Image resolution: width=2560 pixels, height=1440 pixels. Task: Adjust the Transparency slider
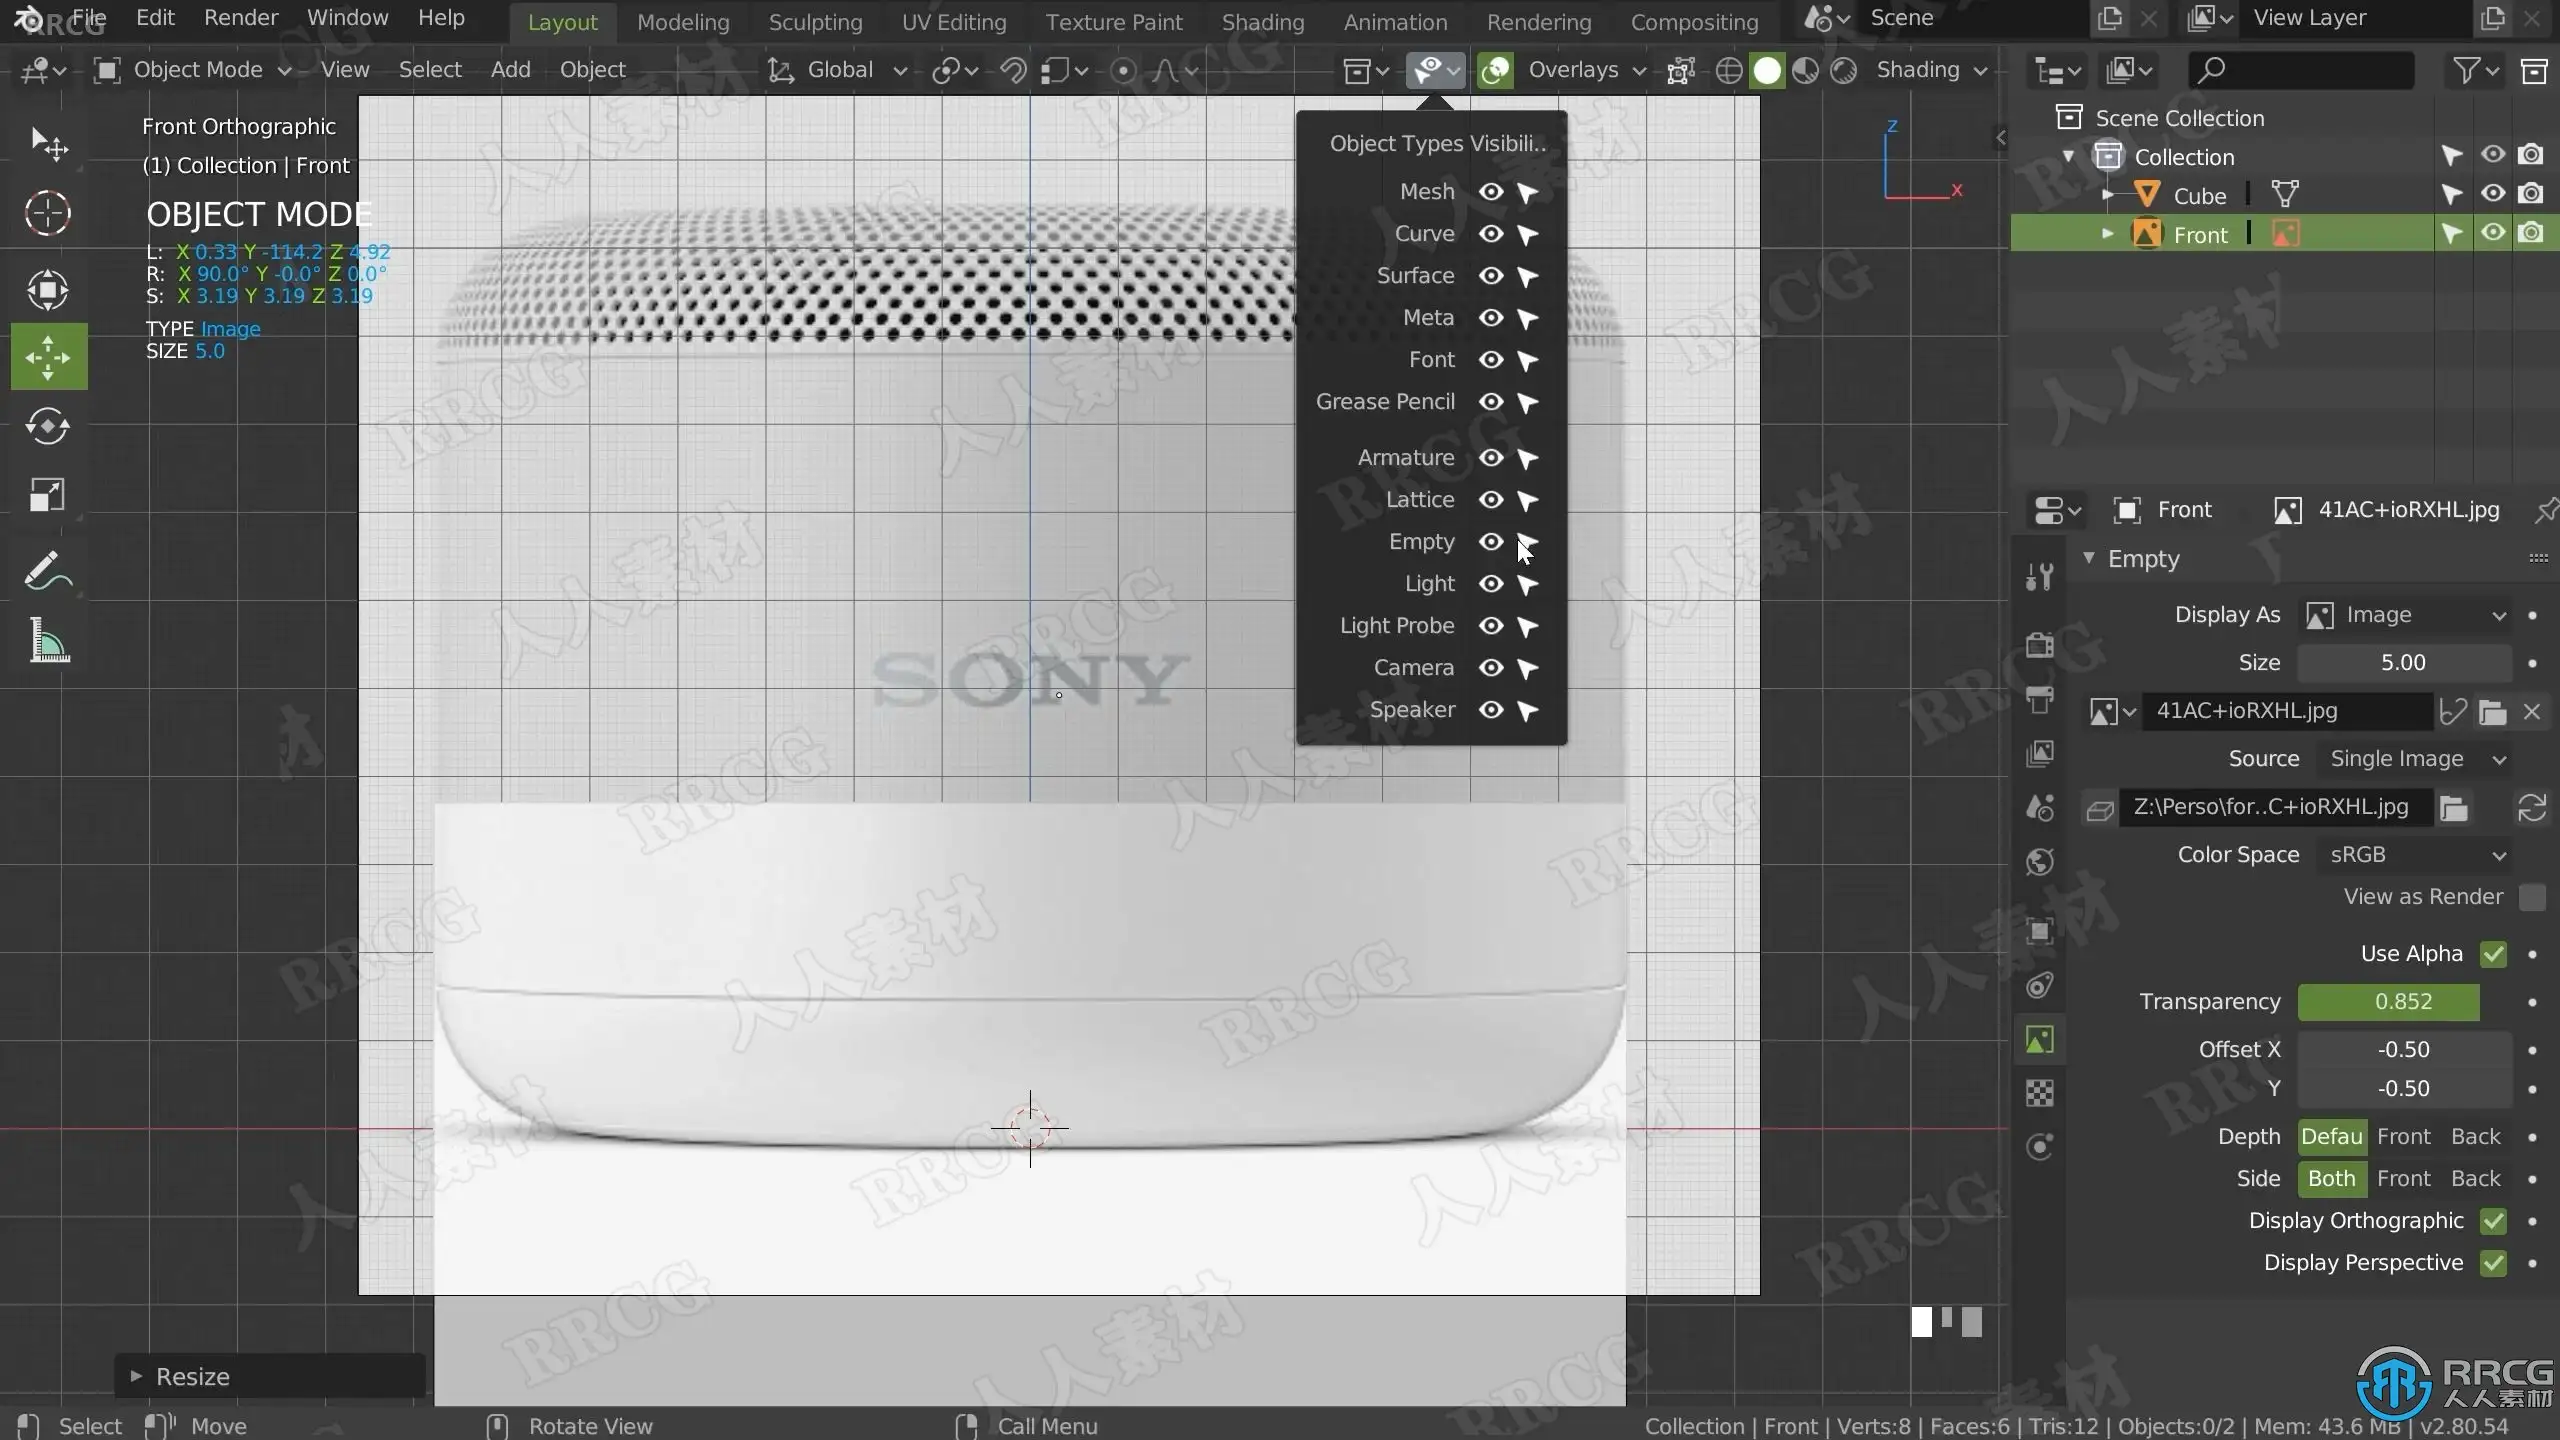(2403, 1002)
